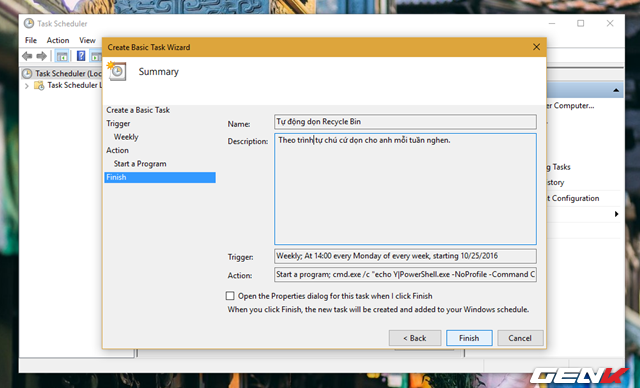The width and height of the screenshot is (640, 388).
Task: Expand the Task Scheduler Library node arrow
Action: coord(27,86)
